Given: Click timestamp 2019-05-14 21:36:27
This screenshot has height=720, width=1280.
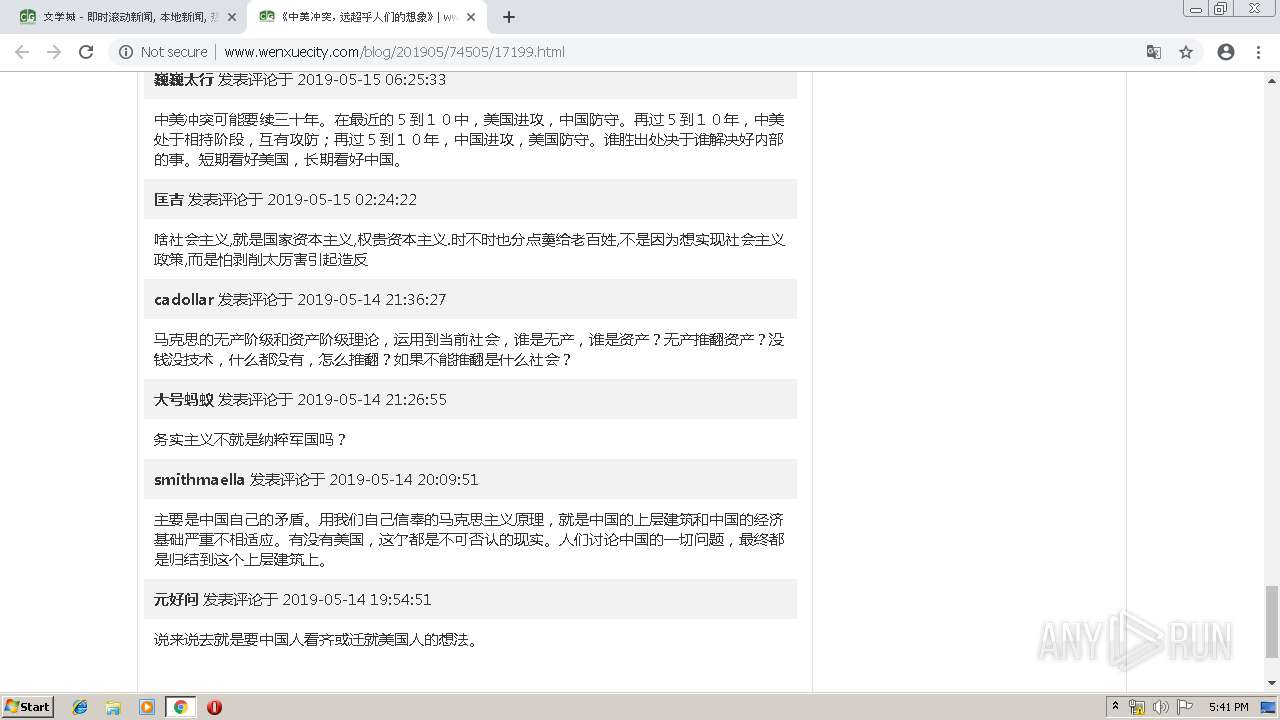Looking at the screenshot, I should 372,299.
